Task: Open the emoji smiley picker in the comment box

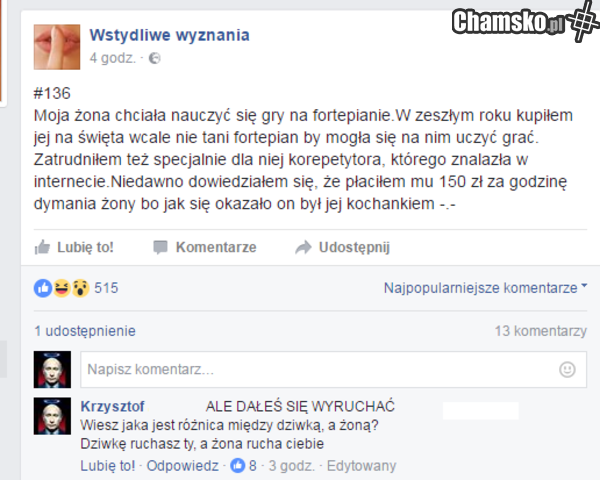Action: click(567, 369)
